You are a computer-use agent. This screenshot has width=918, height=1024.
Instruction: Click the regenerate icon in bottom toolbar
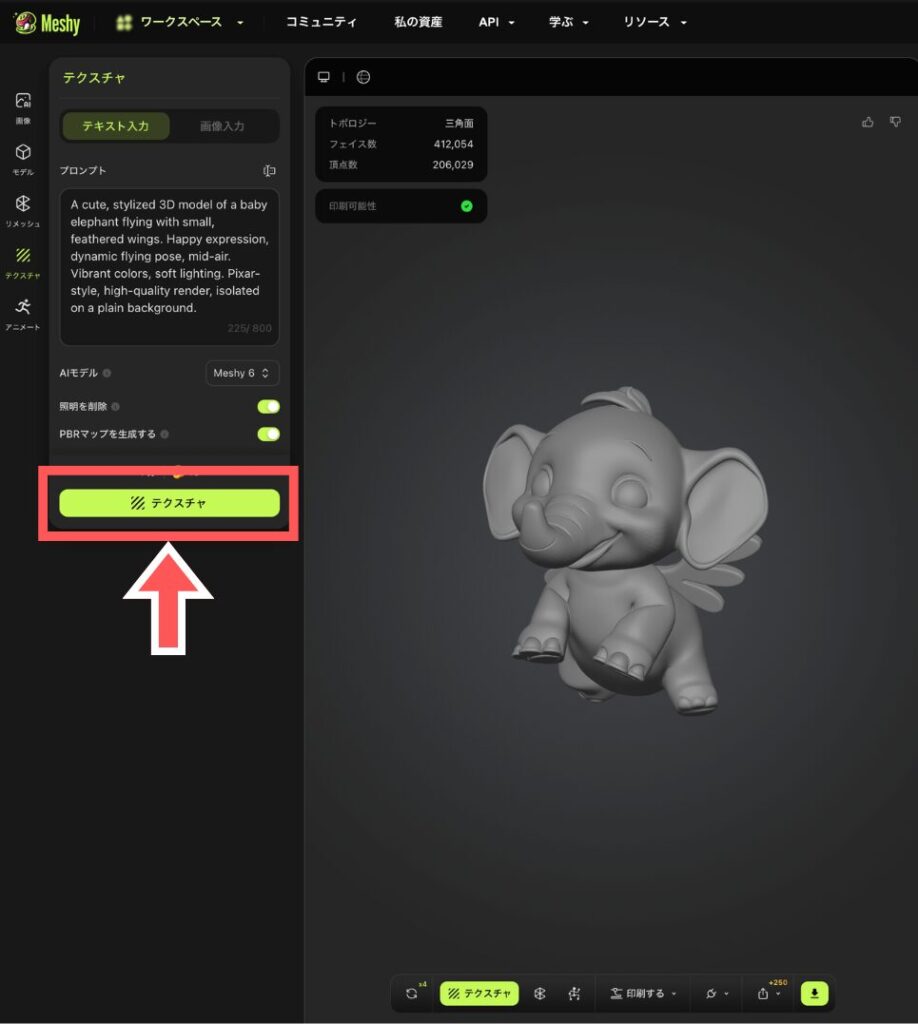point(412,993)
